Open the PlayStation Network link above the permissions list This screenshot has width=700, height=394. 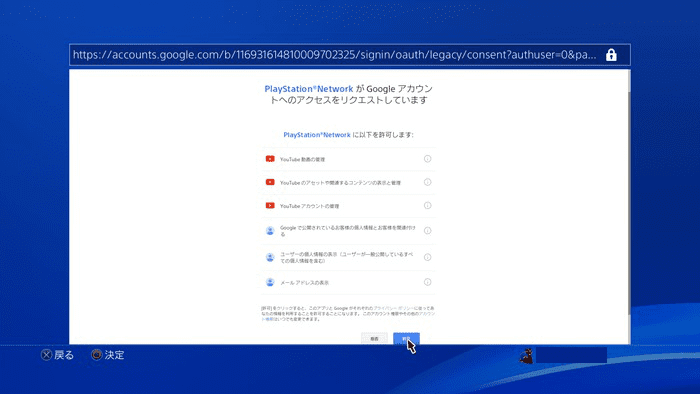317,135
